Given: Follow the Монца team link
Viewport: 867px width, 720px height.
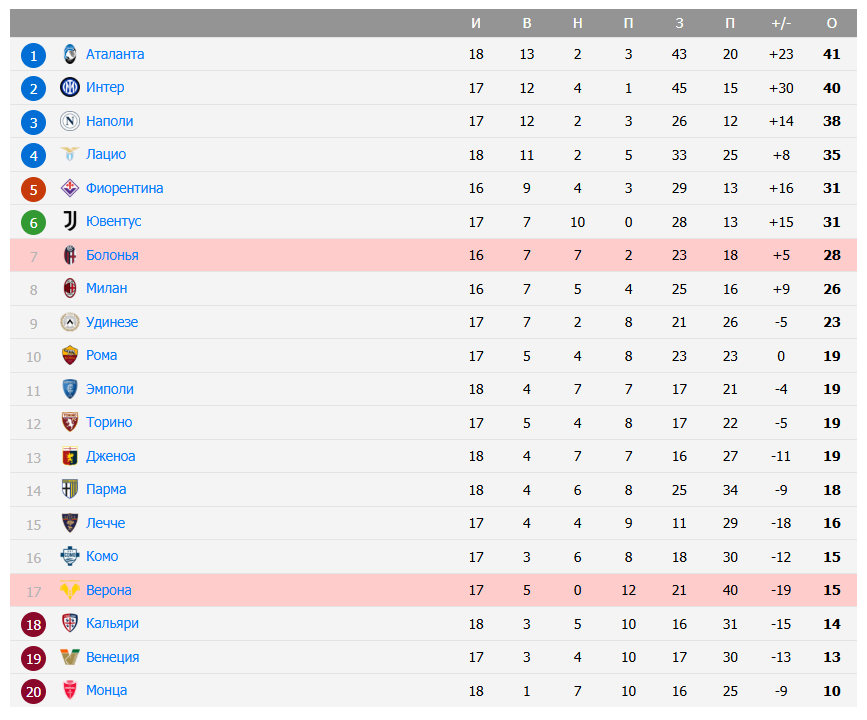Looking at the screenshot, I should tap(106, 690).
